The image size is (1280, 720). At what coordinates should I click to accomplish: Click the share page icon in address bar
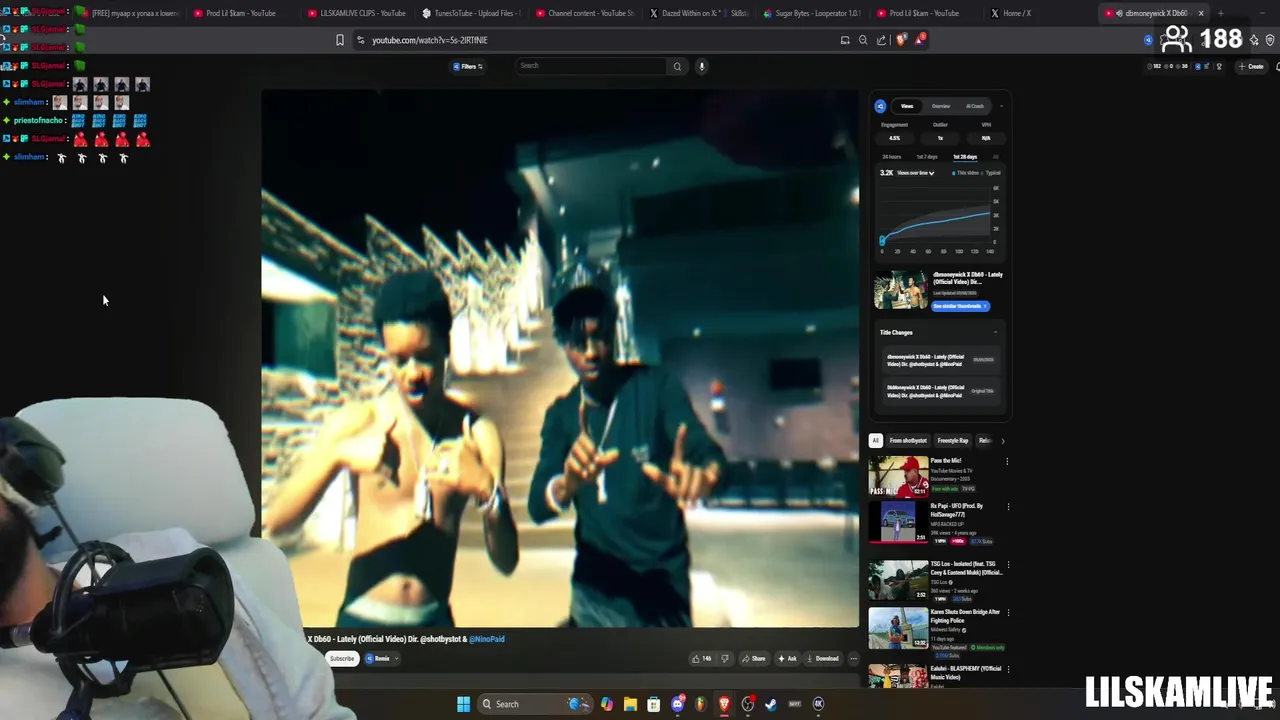[881, 40]
